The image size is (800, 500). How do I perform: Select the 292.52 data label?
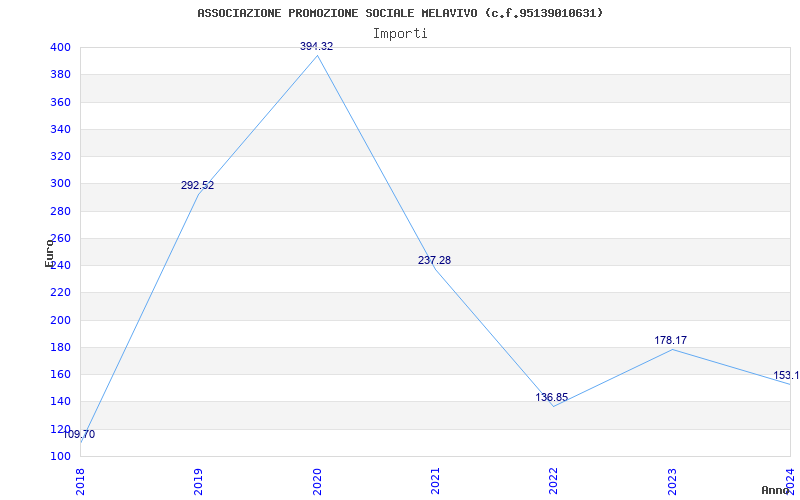pos(197,186)
